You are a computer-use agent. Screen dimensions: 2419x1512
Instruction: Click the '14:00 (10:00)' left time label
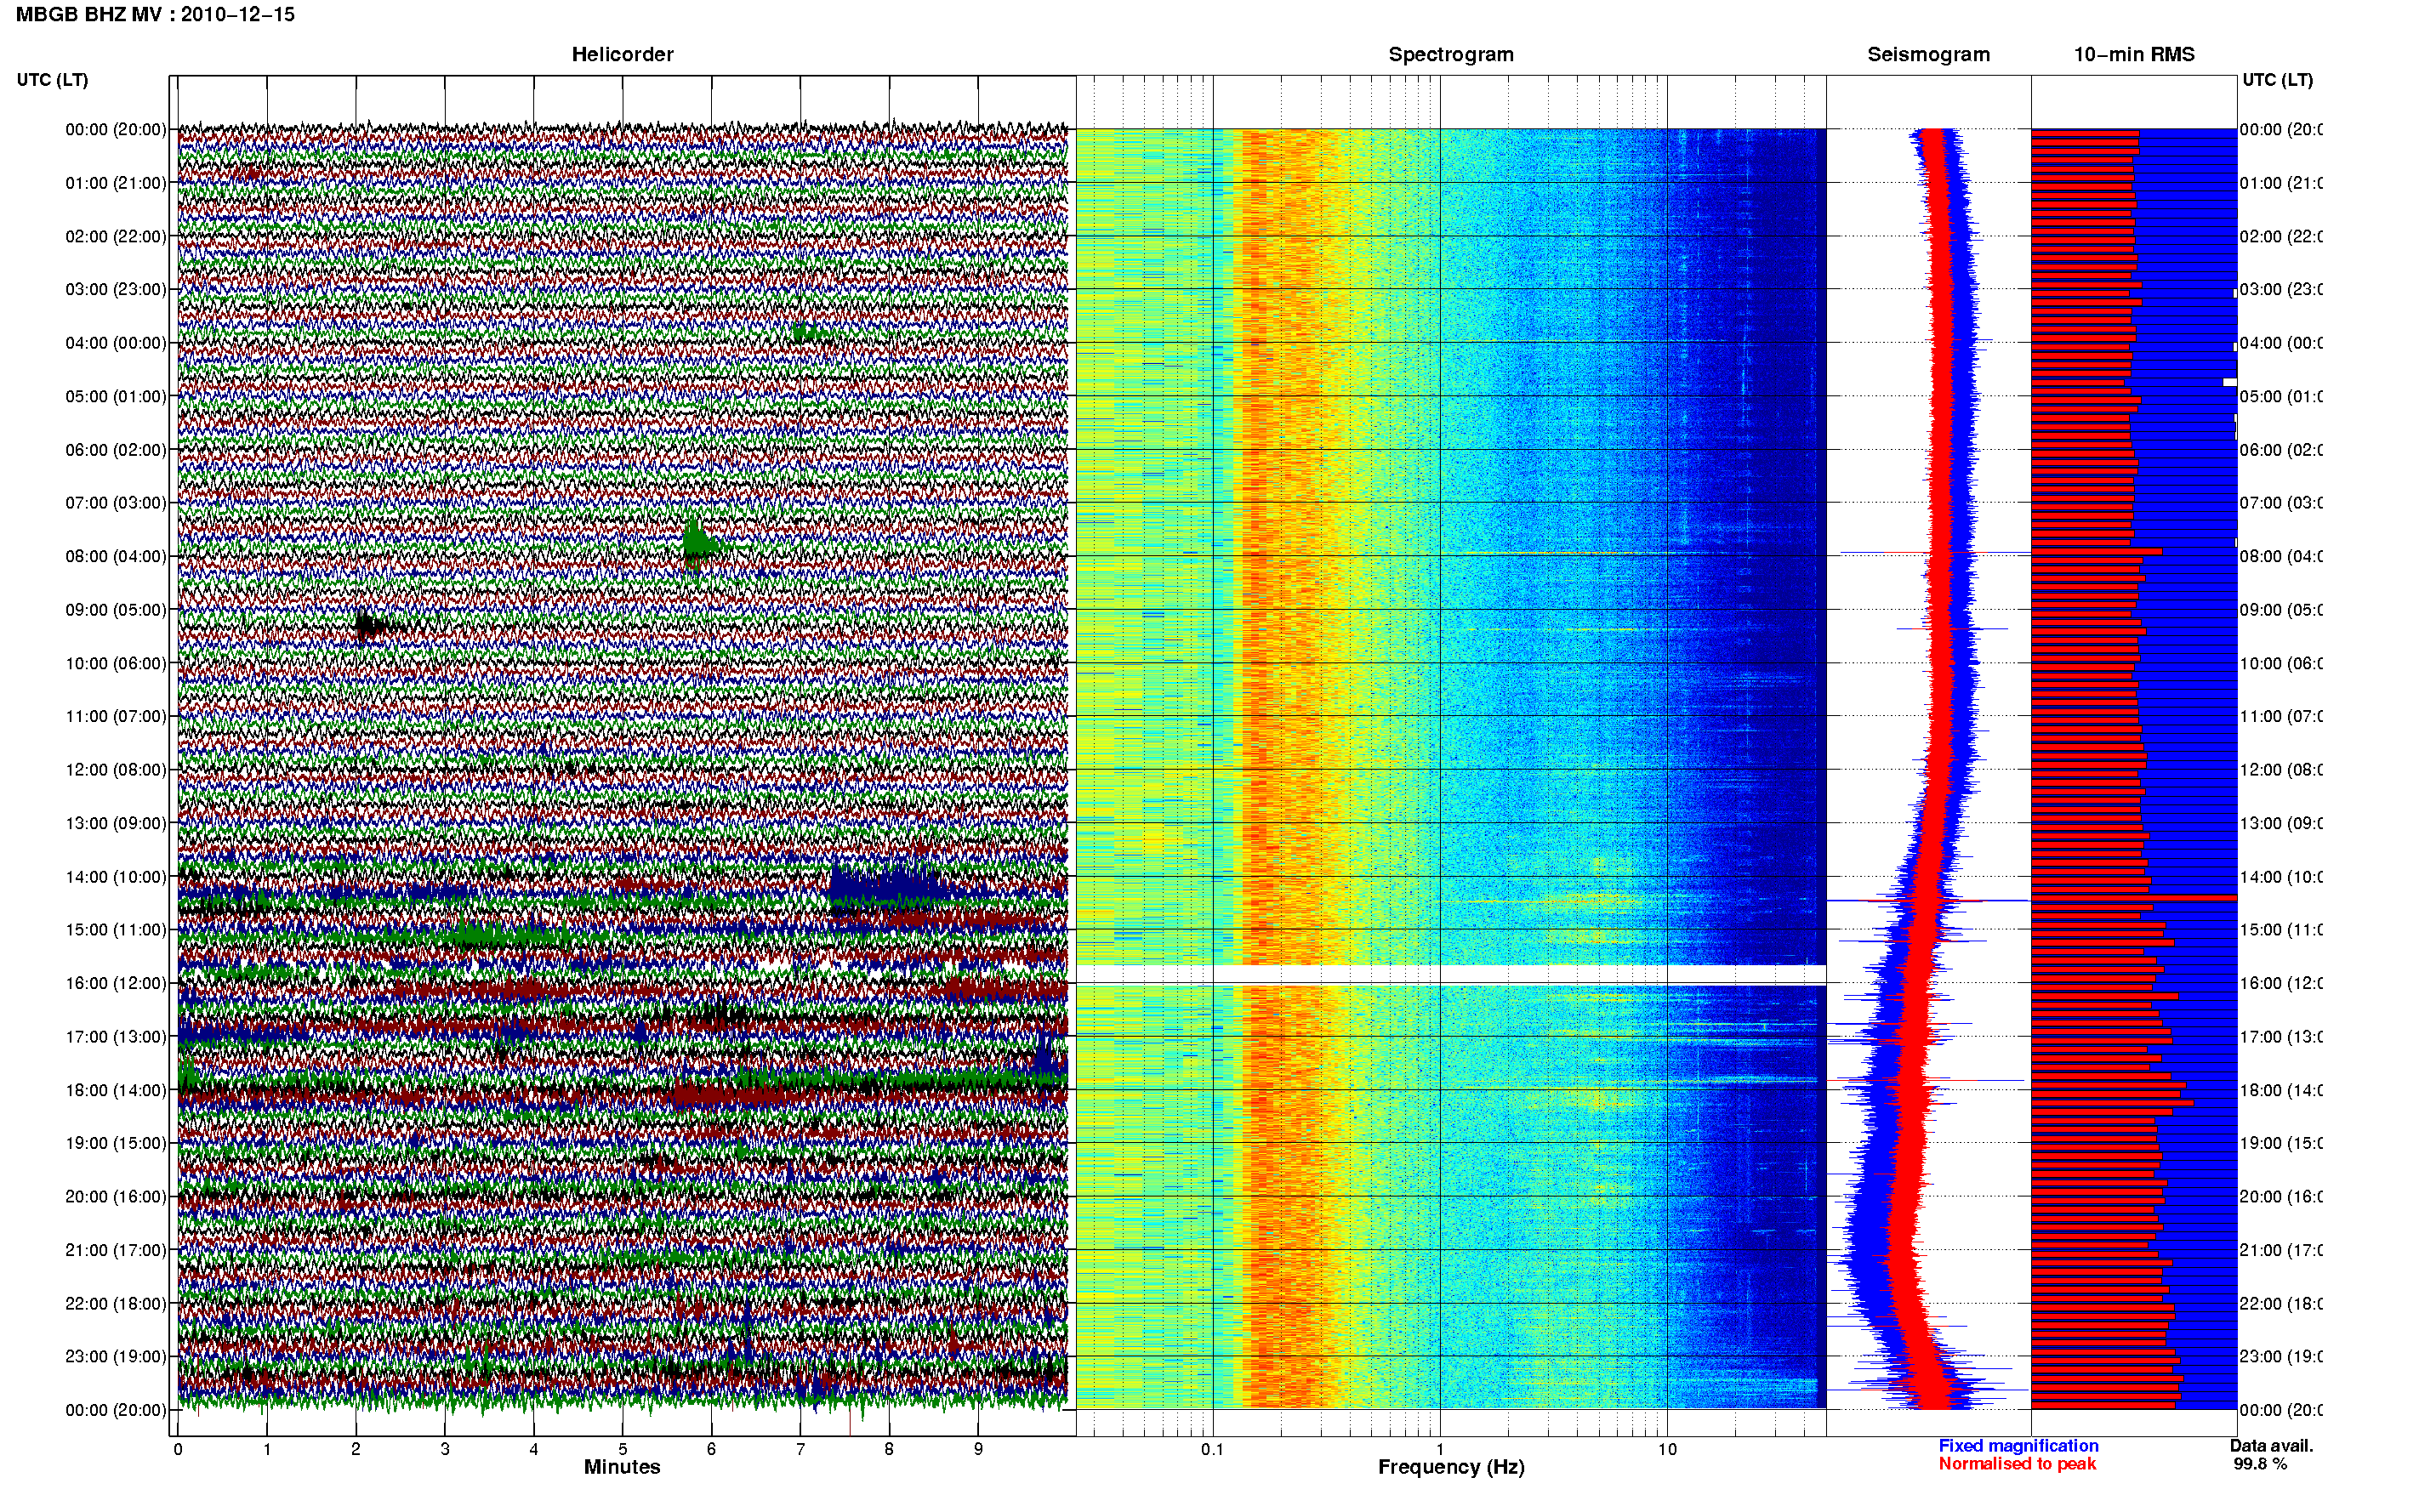pyautogui.click(x=116, y=877)
